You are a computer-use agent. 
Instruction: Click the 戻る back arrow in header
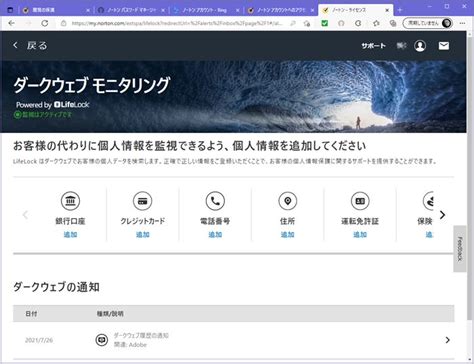(x=15, y=45)
